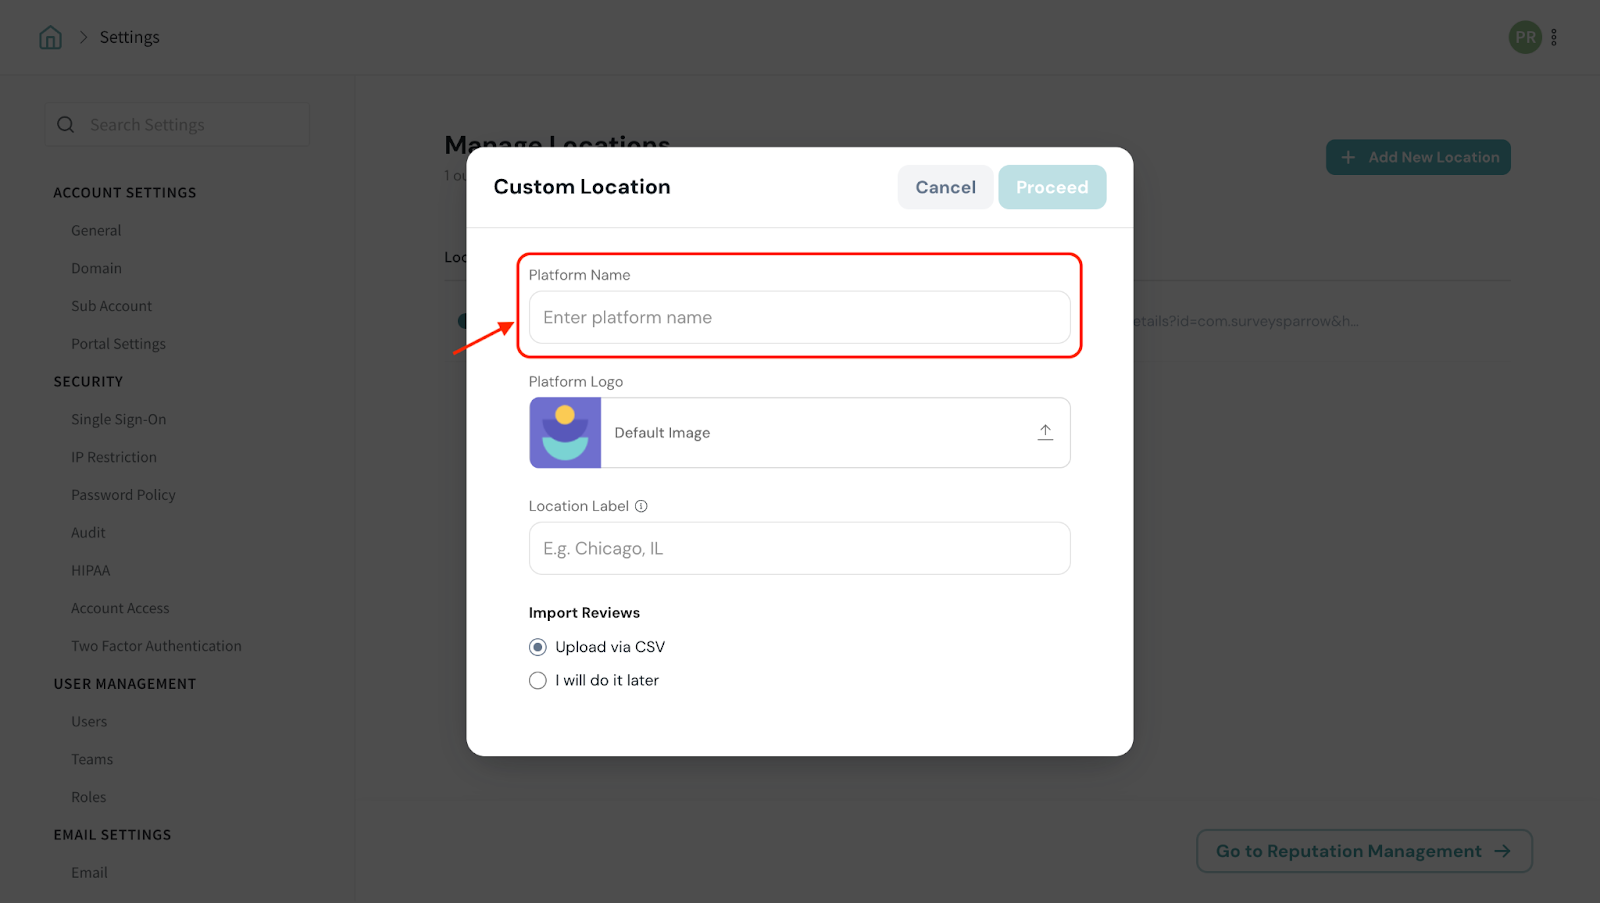
Task: Open the General settings item
Action: 96,231
